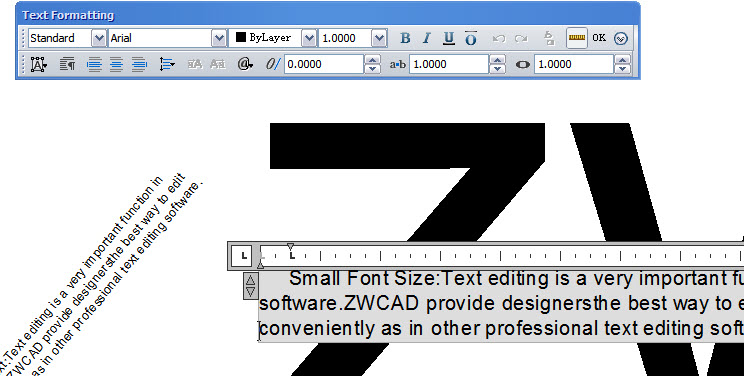Click the tab-stop type L box on the ruler

click(x=244, y=256)
